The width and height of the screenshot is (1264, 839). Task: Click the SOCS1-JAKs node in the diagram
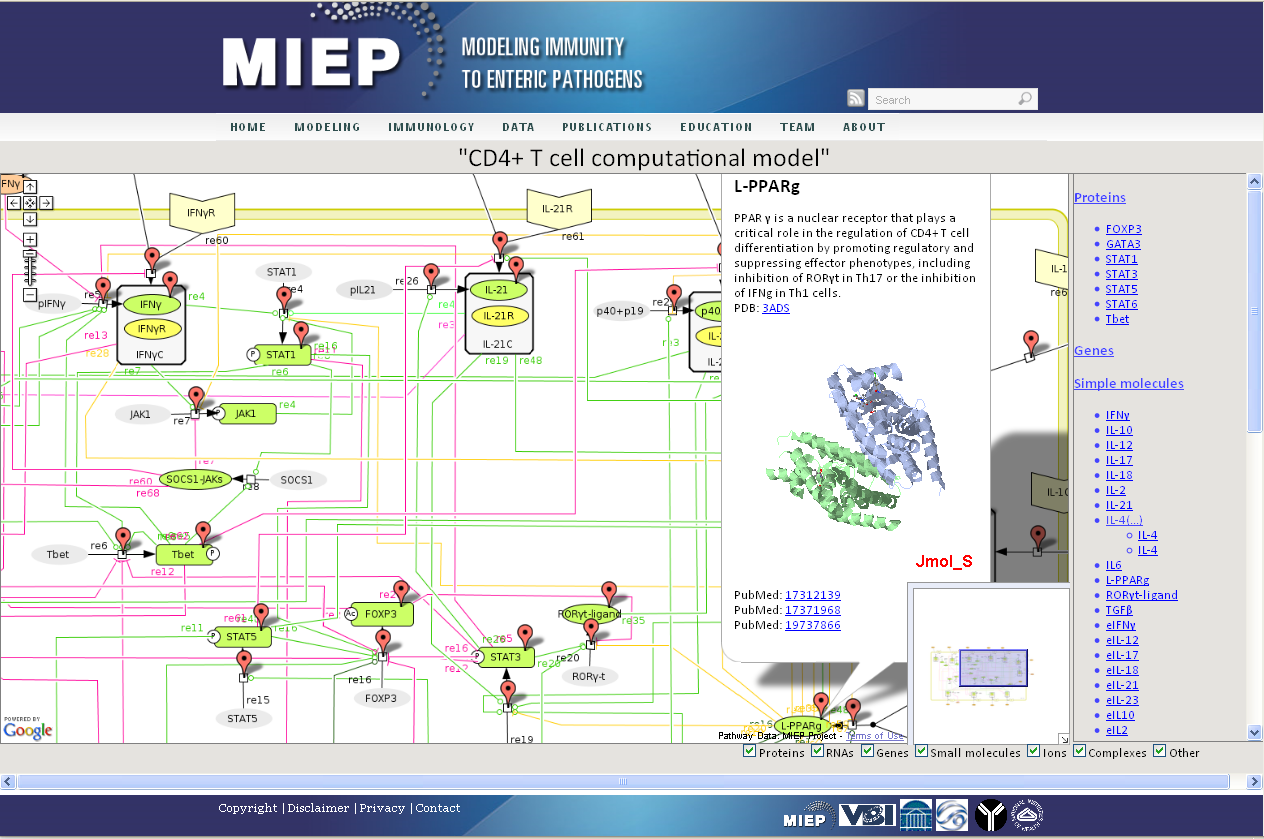point(195,480)
